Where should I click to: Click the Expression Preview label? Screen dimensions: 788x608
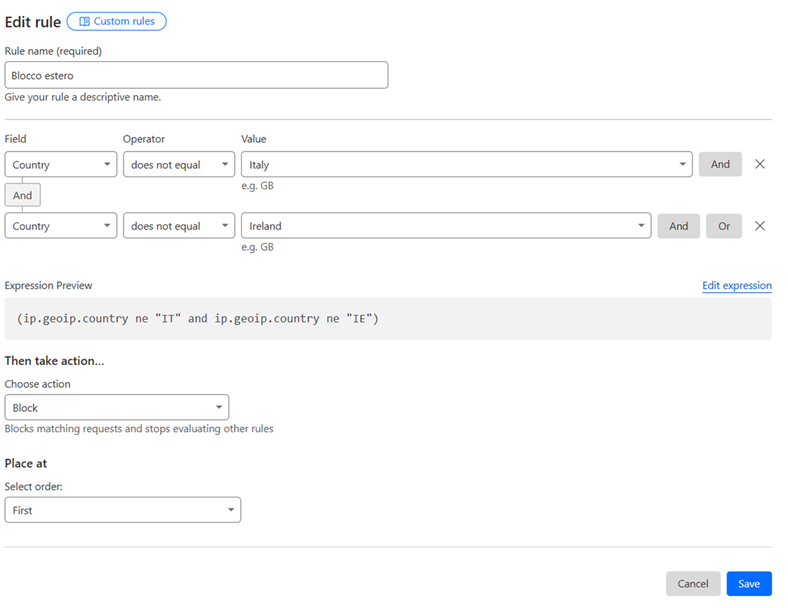click(48, 285)
